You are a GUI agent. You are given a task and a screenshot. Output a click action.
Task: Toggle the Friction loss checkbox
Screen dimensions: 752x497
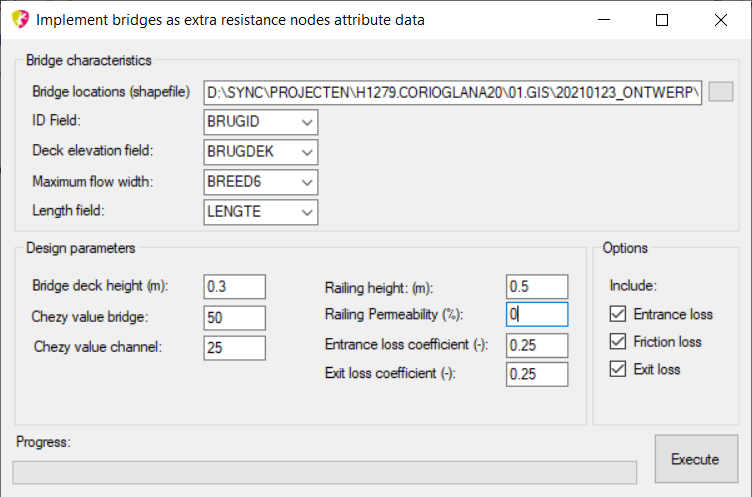click(619, 342)
